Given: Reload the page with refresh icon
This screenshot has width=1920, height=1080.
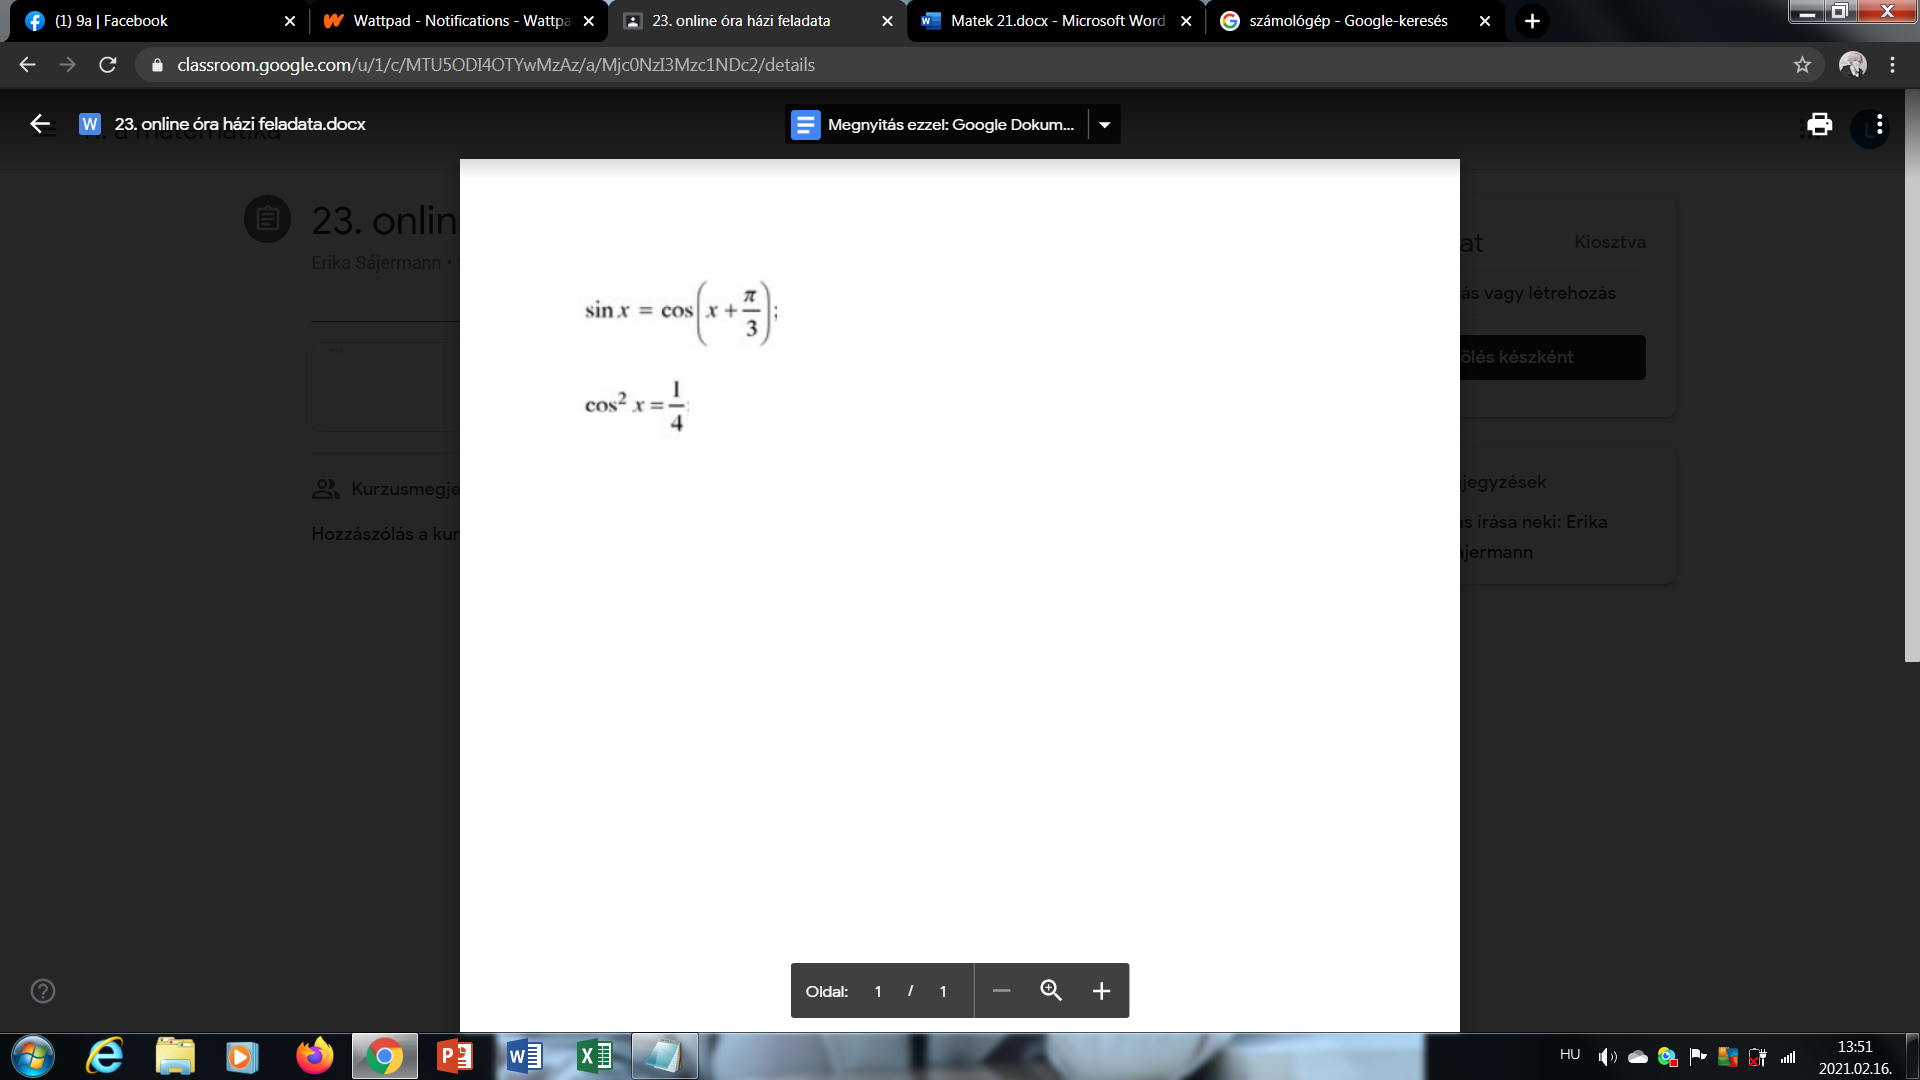Looking at the screenshot, I should (108, 65).
